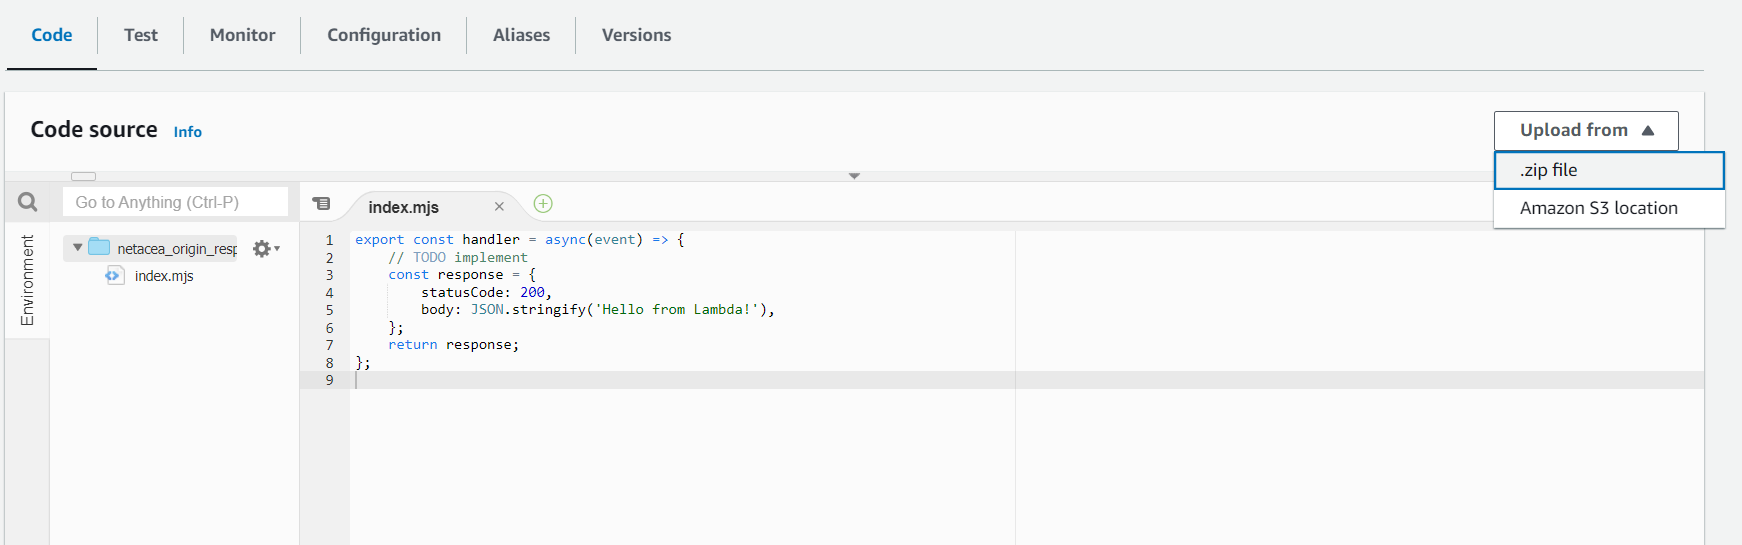
Task: Go to the Monitor tab
Action: [242, 35]
